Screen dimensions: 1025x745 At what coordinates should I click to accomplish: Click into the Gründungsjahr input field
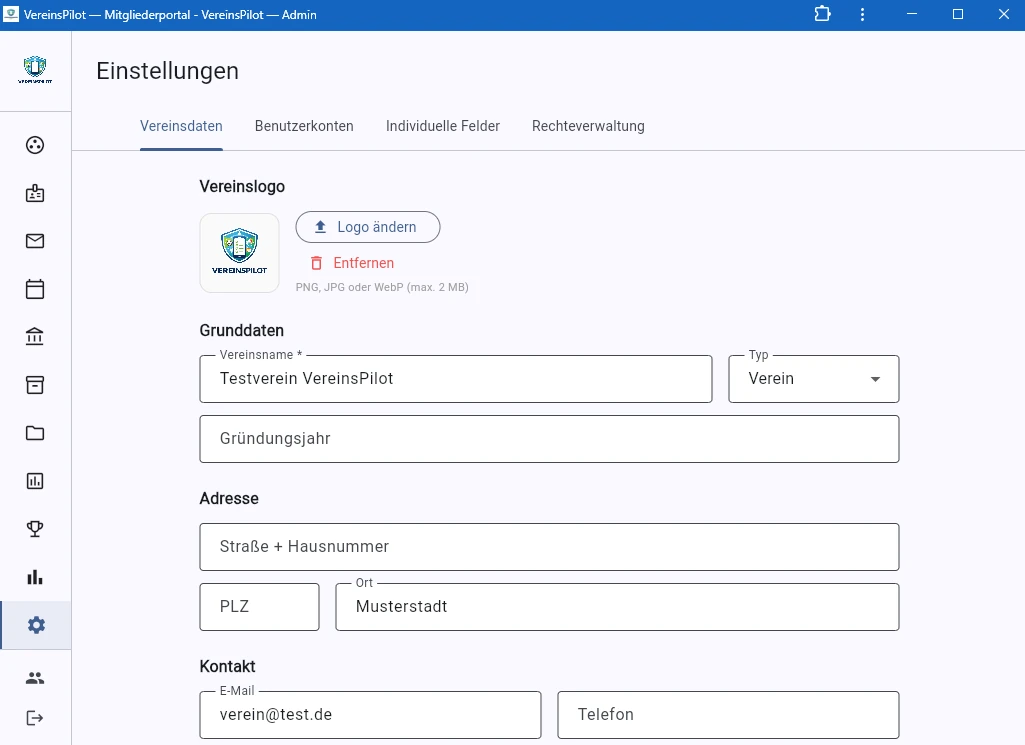click(x=549, y=438)
